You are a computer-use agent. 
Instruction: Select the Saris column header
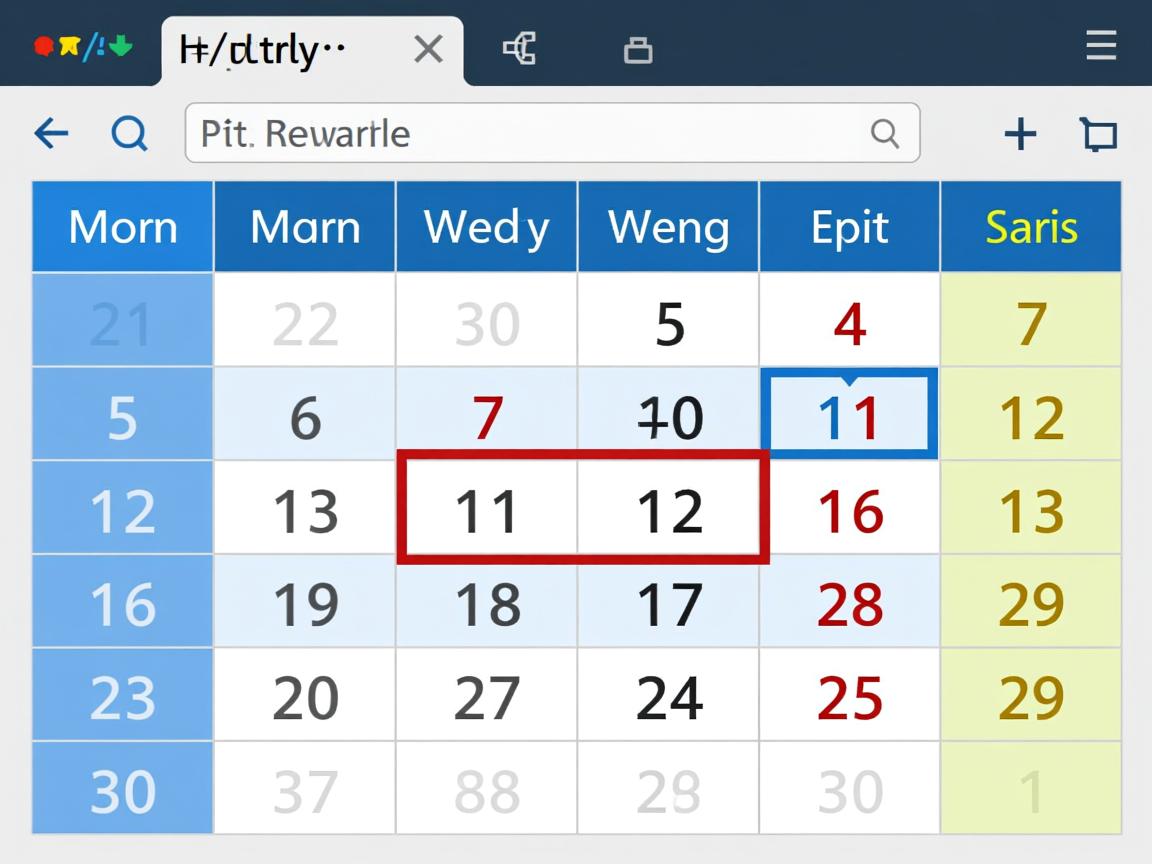click(x=1031, y=226)
